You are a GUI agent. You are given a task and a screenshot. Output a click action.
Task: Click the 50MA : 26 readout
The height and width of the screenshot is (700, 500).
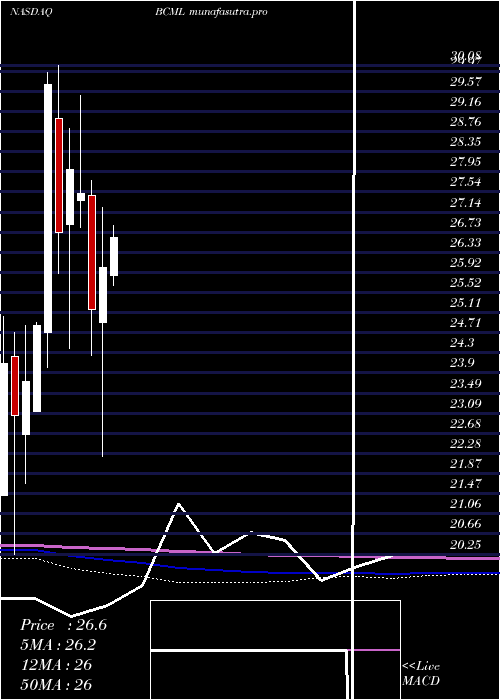(57, 684)
